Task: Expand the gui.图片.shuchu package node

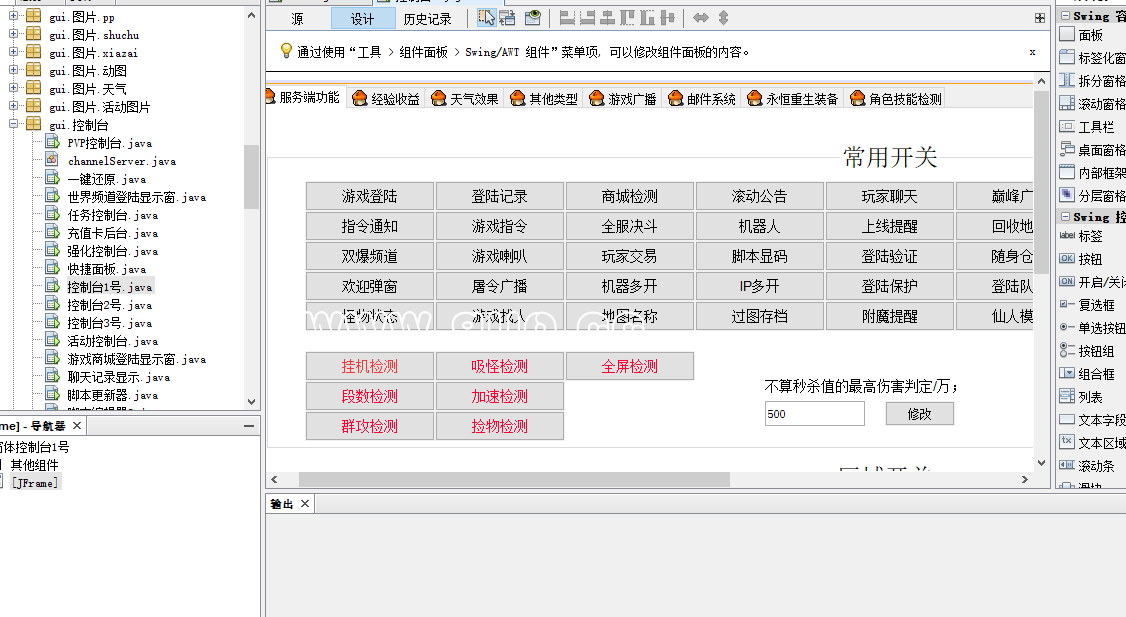Action: pyautogui.click(x=13, y=33)
